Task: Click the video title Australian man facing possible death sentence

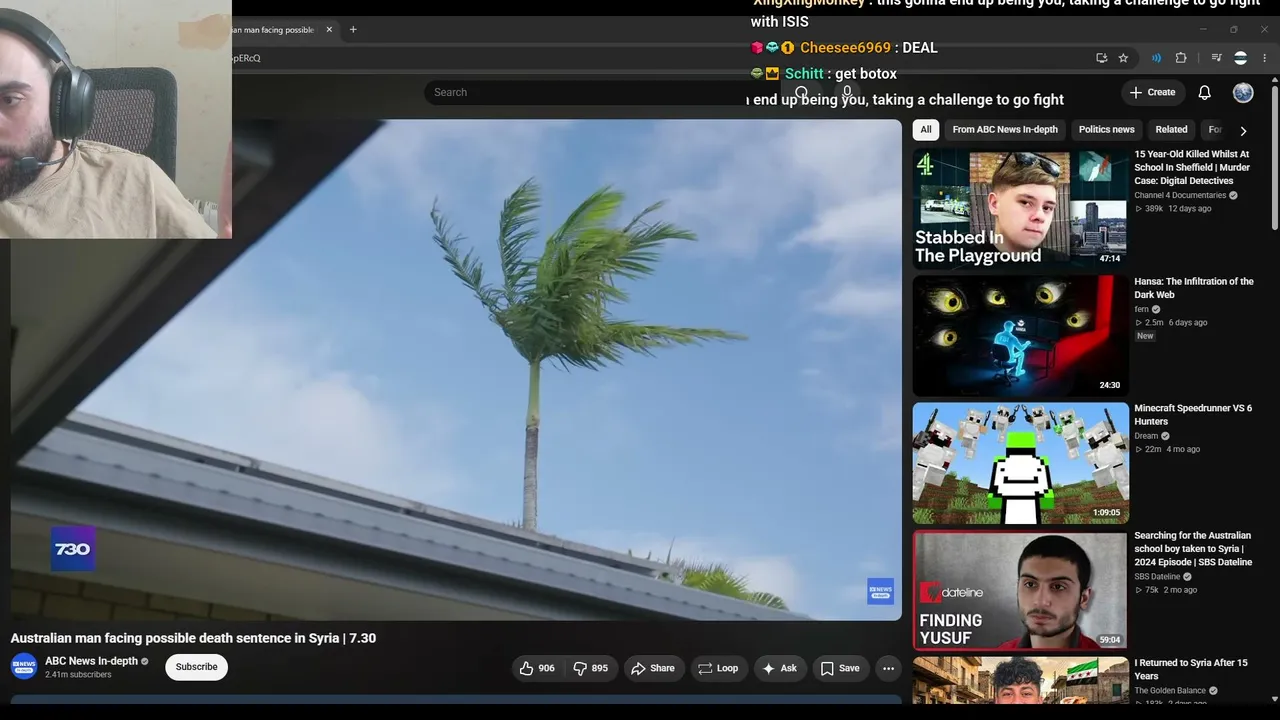Action: pyautogui.click(x=194, y=638)
